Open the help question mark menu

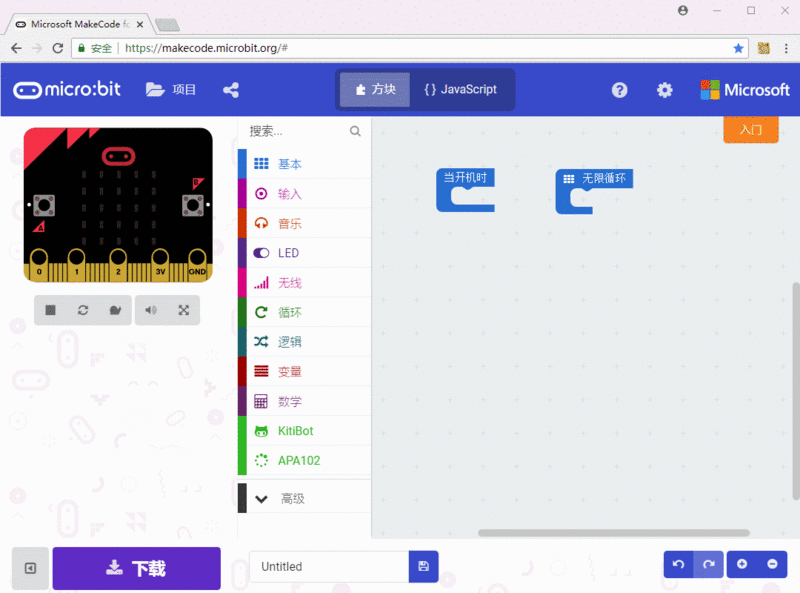(x=619, y=90)
